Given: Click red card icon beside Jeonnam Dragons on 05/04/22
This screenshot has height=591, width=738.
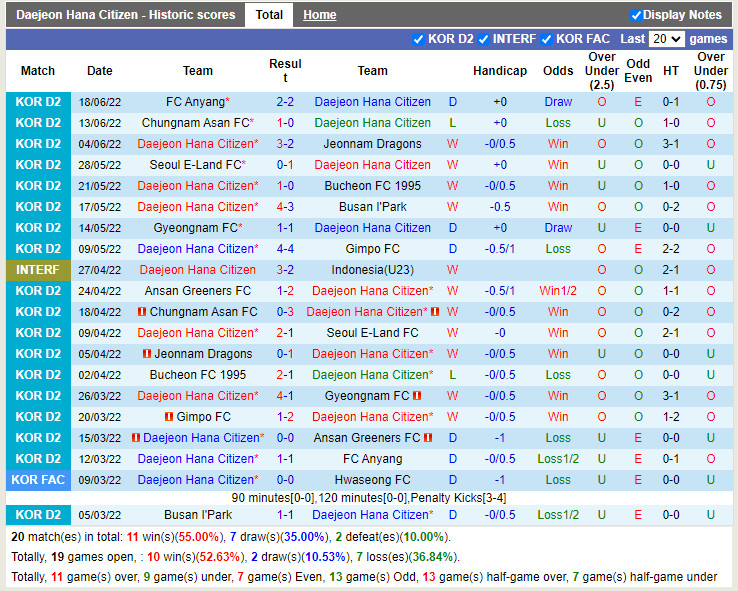Looking at the screenshot, I should 147,354.
